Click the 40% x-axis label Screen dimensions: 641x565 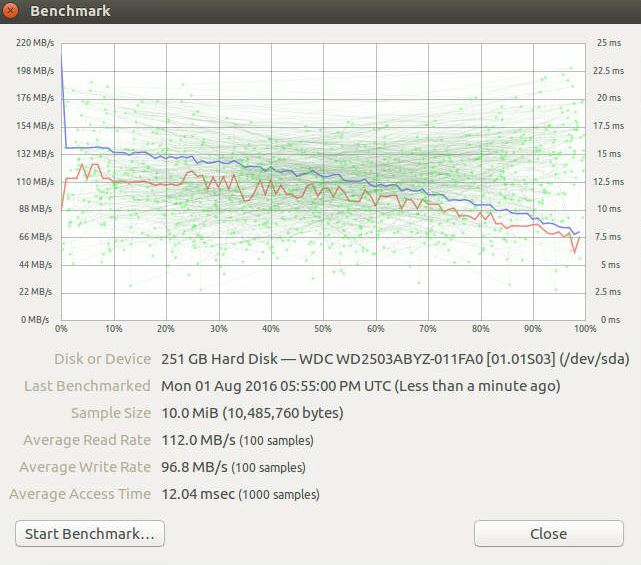tap(271, 329)
